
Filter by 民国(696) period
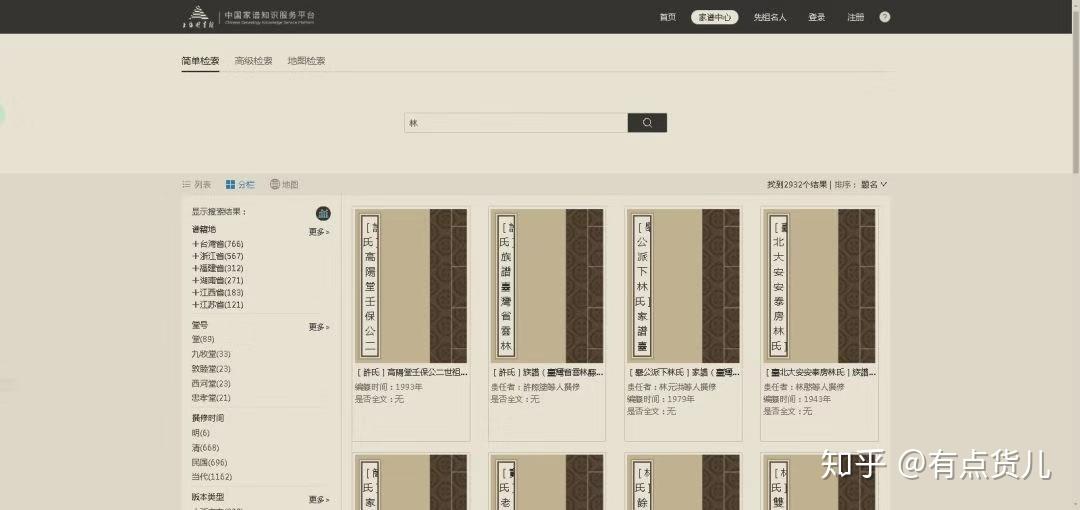(x=209, y=462)
